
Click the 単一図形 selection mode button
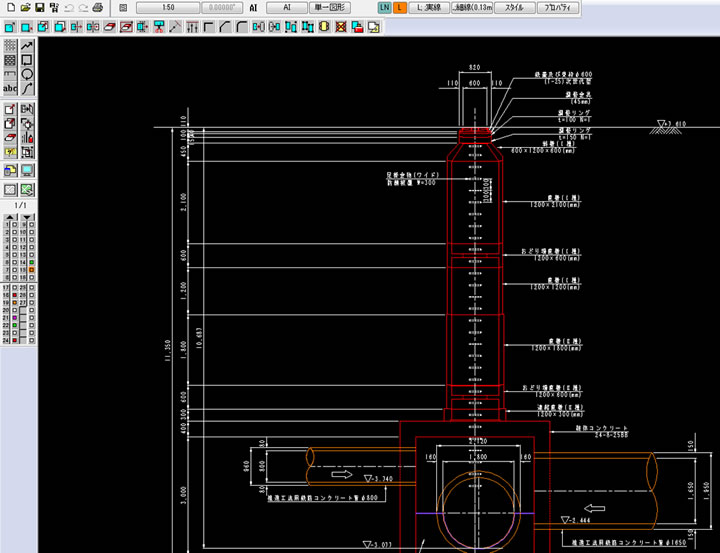tap(328, 7)
